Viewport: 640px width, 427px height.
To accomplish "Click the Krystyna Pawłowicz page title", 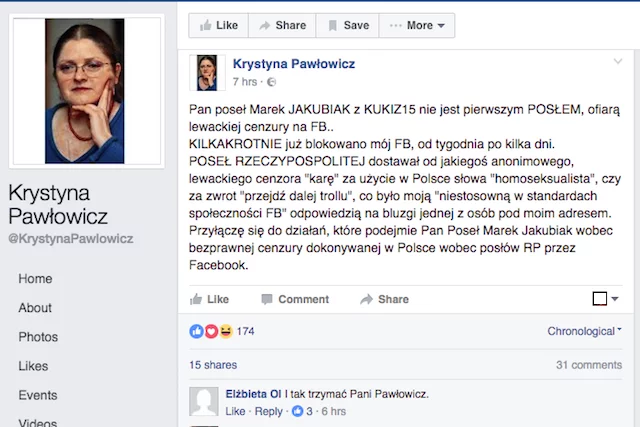I will (58, 205).
